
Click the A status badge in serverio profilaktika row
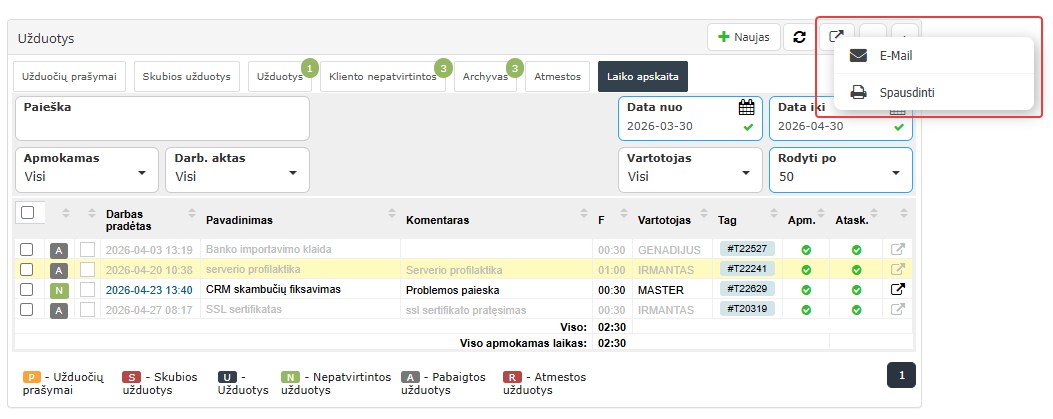point(59,271)
